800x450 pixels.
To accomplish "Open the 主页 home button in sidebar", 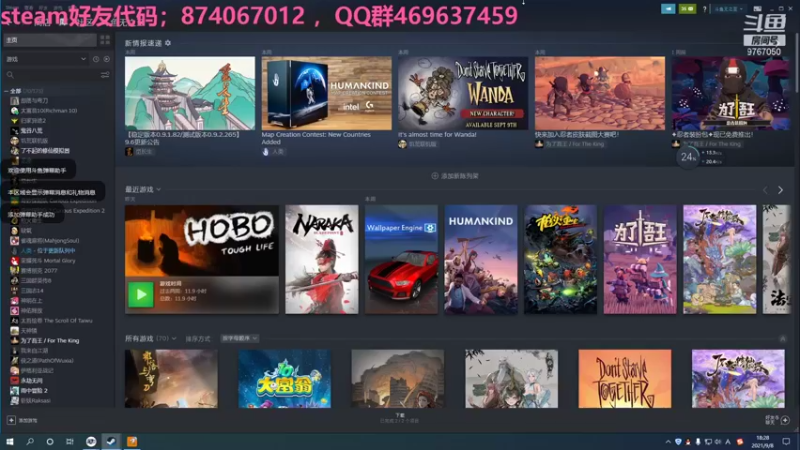I will tap(50, 40).
